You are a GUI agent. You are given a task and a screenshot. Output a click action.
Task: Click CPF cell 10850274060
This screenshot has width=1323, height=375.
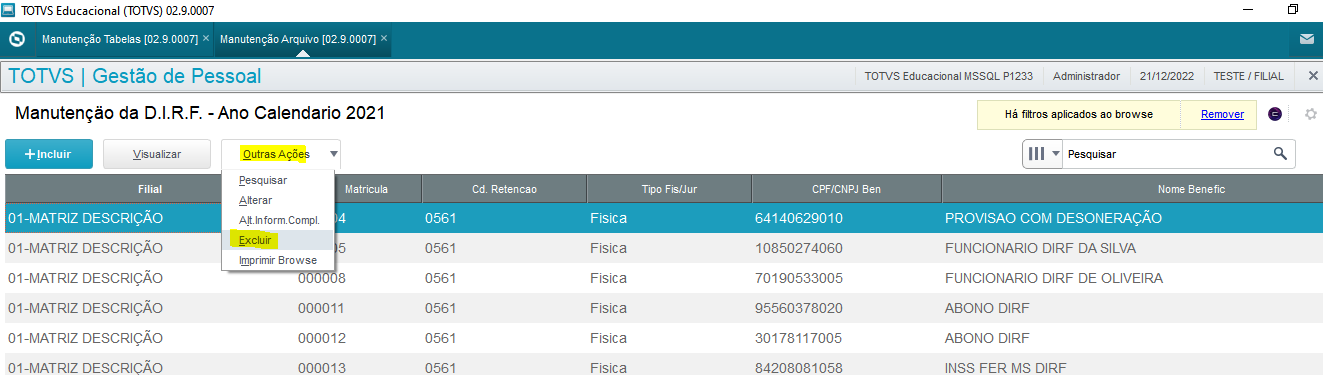(798, 248)
